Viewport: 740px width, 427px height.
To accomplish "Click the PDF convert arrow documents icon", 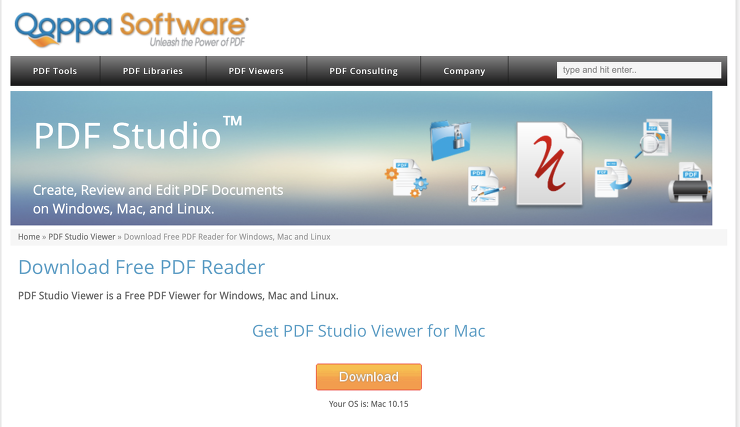I will tap(613, 178).
